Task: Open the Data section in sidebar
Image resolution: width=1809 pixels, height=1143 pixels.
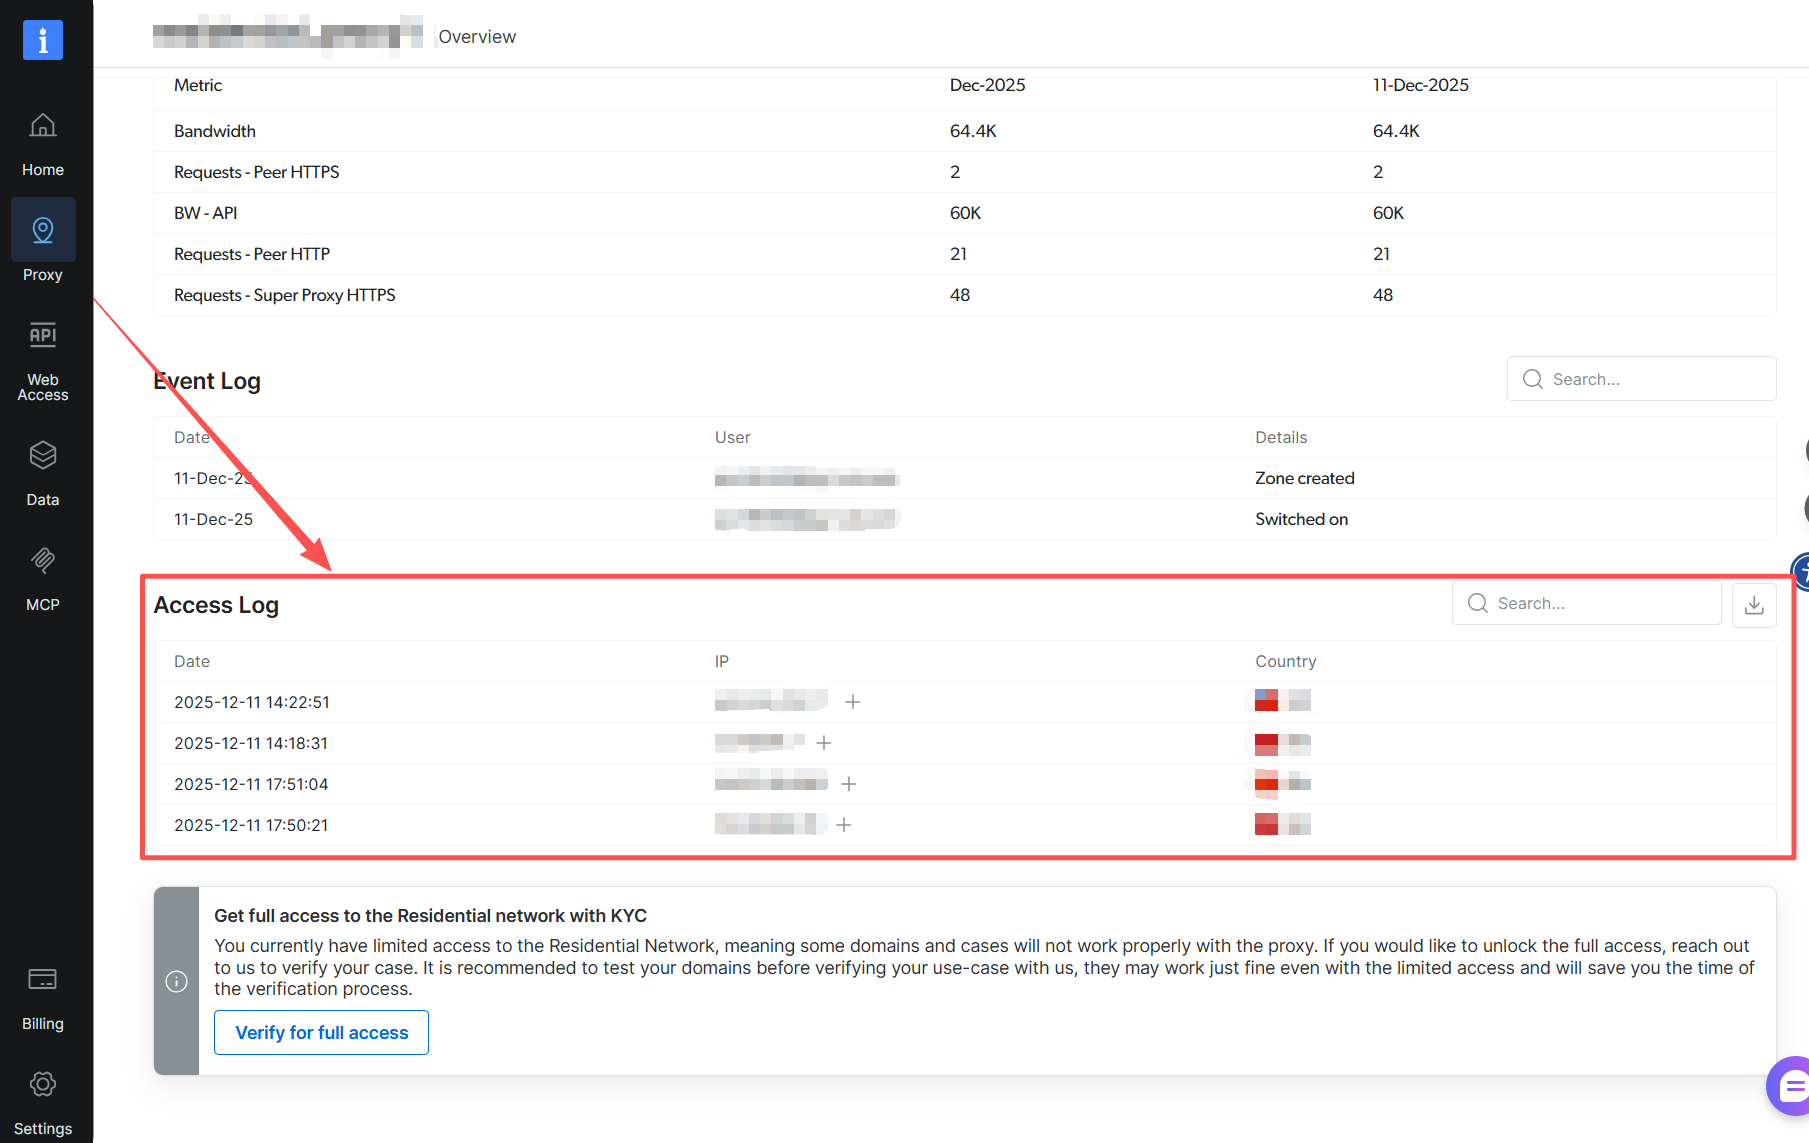Action: coord(42,455)
